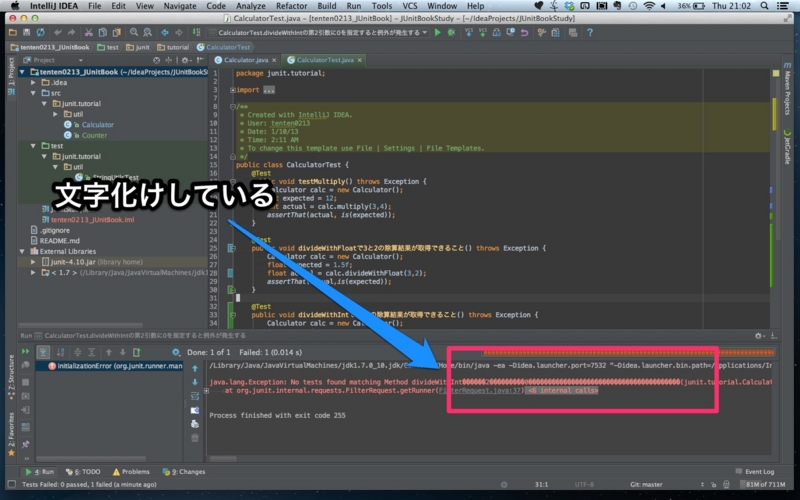
Task: Click the Clear All trash icon
Action: click(195, 438)
